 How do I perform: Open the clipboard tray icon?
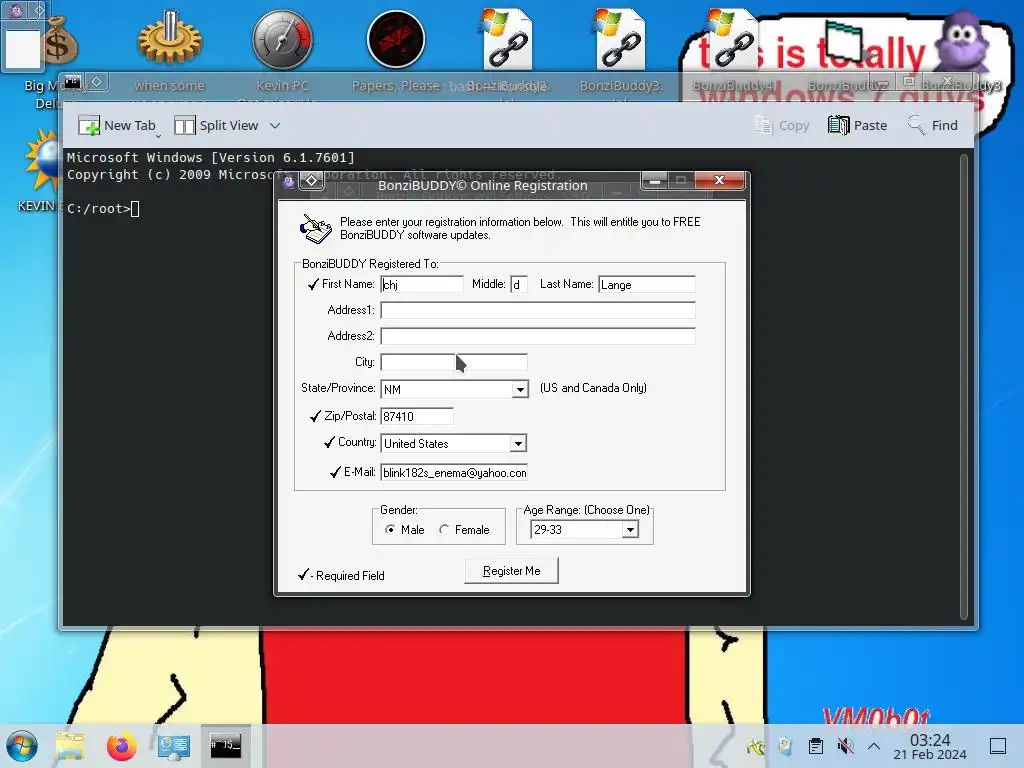(x=816, y=746)
